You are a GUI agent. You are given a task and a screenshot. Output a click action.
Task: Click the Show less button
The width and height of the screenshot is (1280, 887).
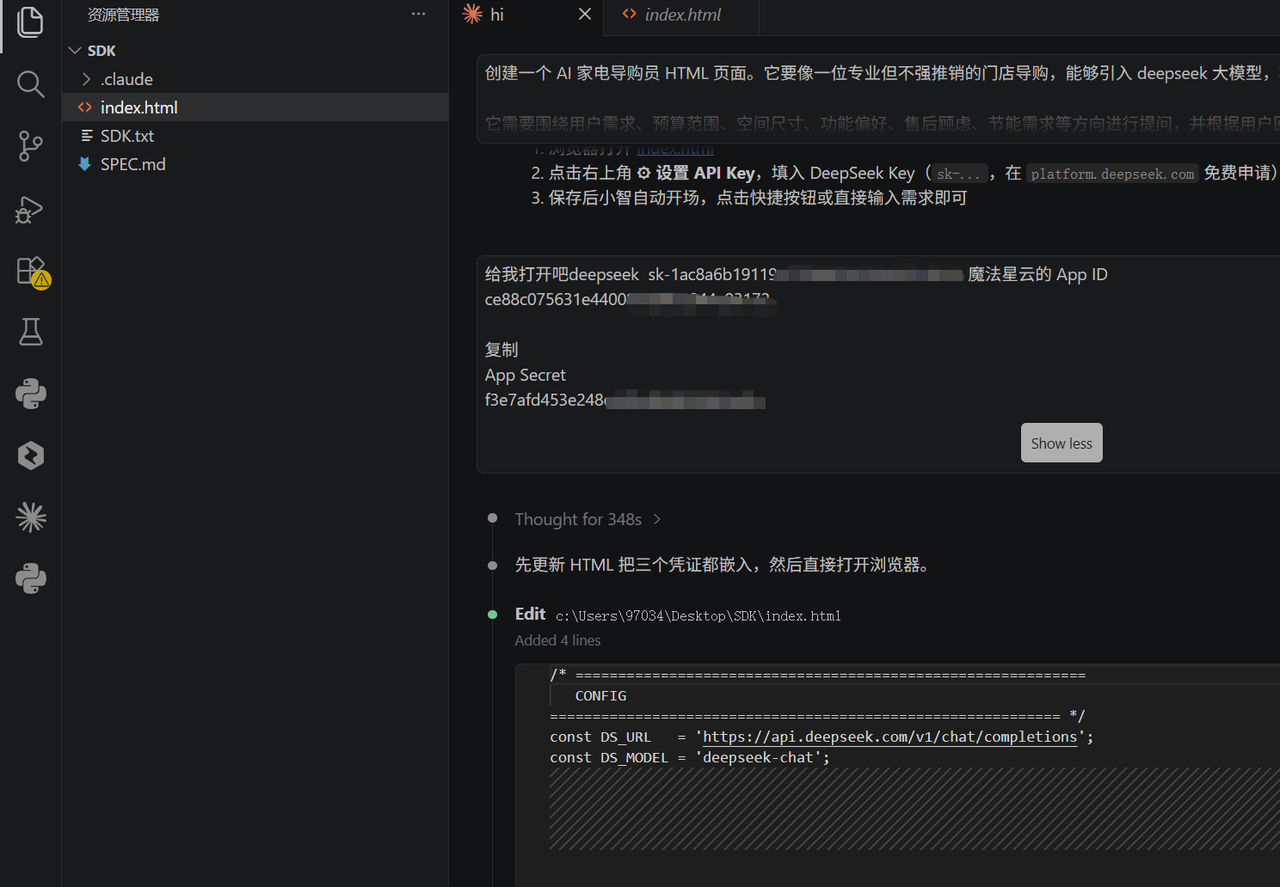(x=1061, y=443)
